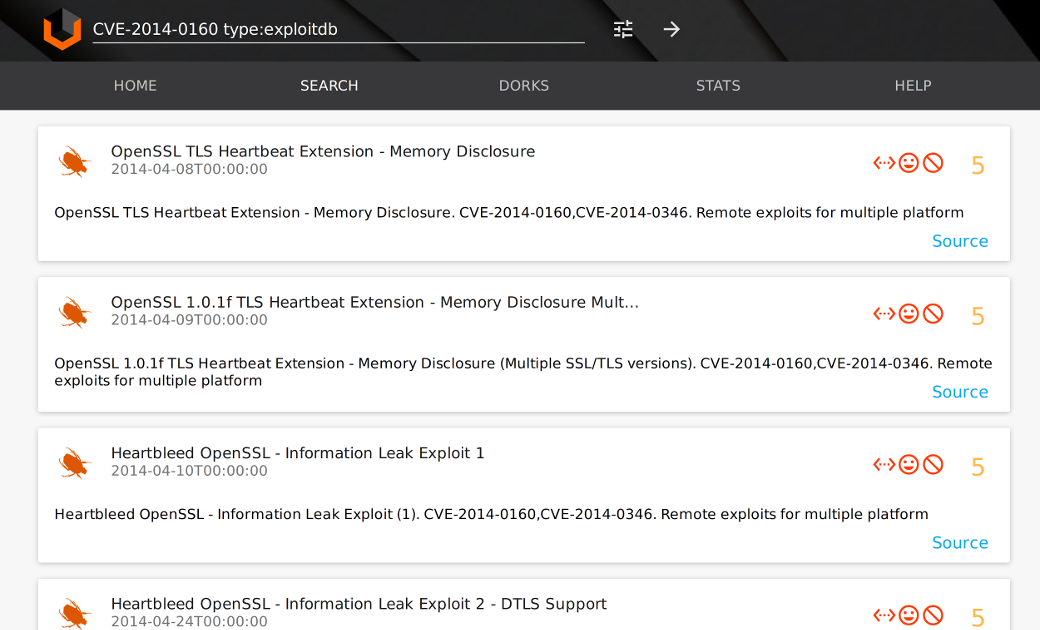Click prohibited circle icon in OpenSSL 1.0.1f row

[933, 313]
